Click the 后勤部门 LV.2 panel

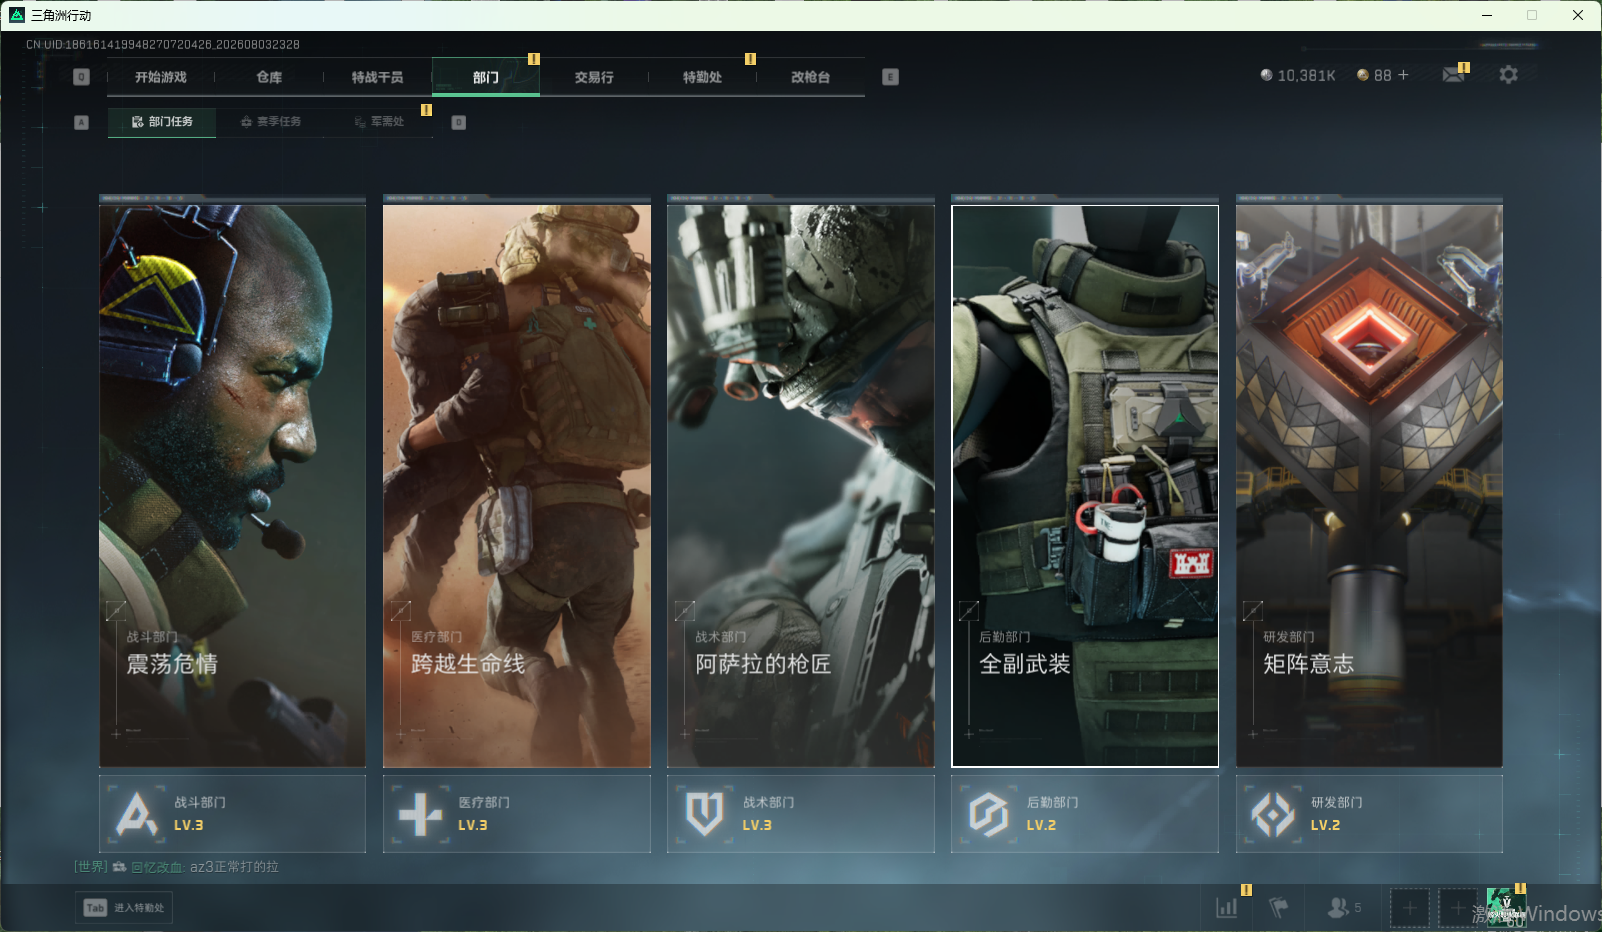coord(1085,814)
